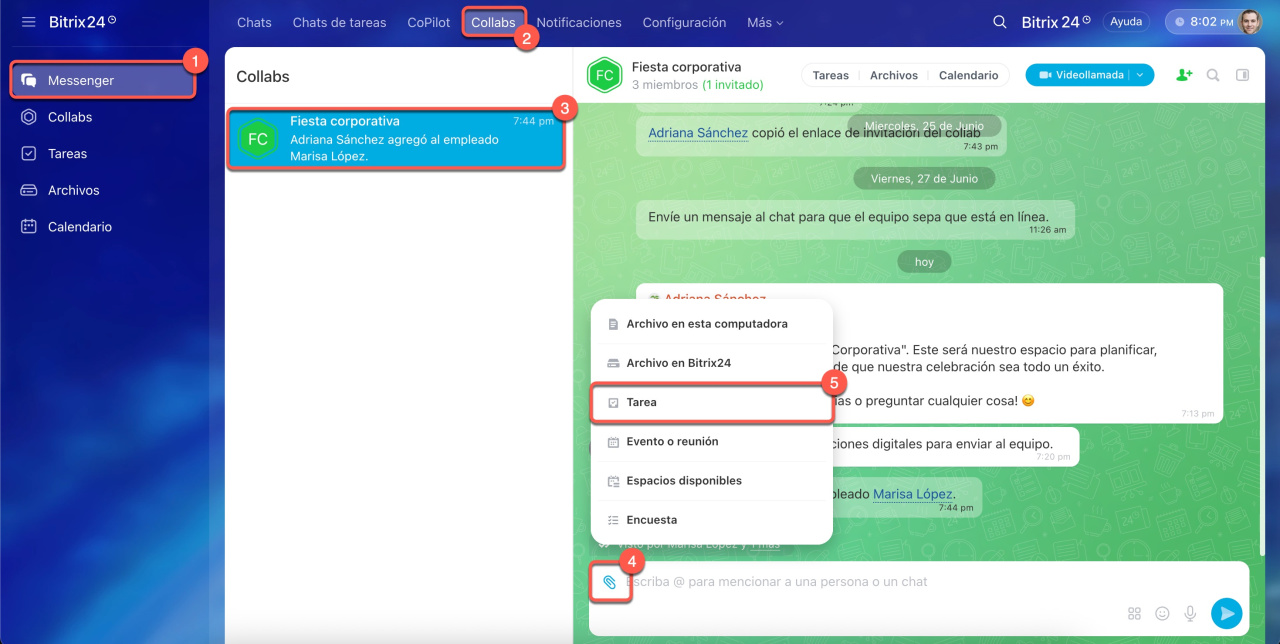
Task: Expand the Videollamada dropdown arrow
Action: pyautogui.click(x=1140, y=75)
